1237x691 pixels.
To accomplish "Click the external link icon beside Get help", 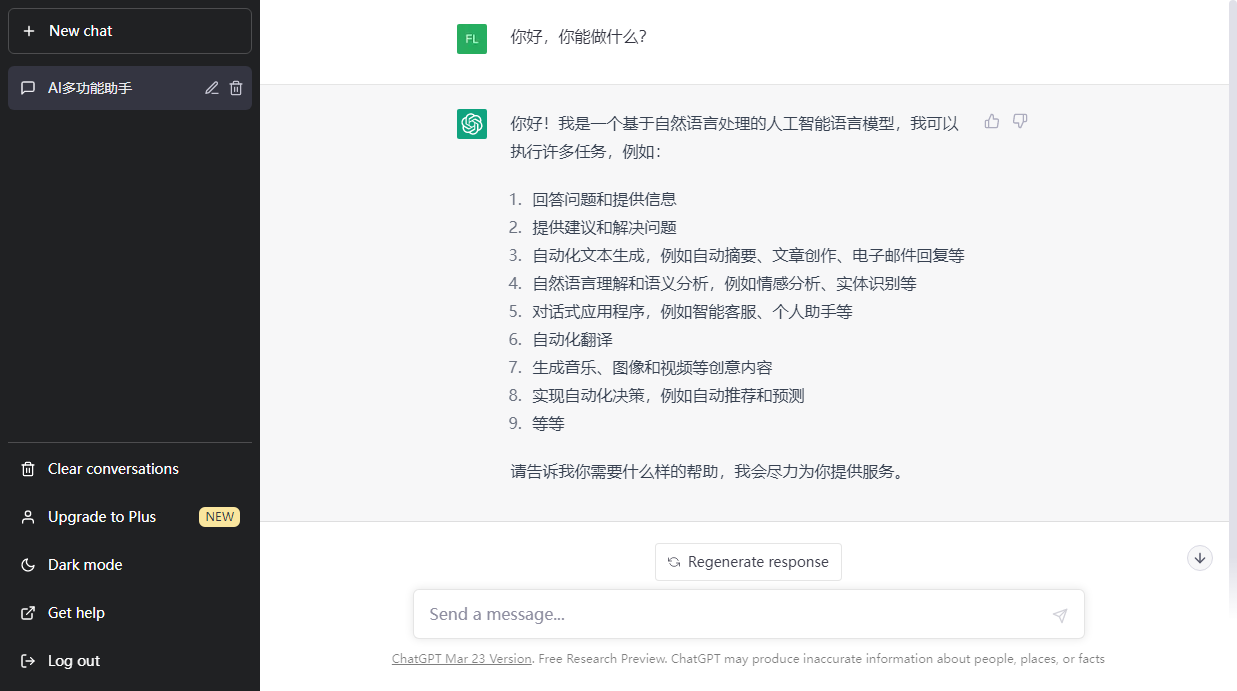I will tap(28, 613).
